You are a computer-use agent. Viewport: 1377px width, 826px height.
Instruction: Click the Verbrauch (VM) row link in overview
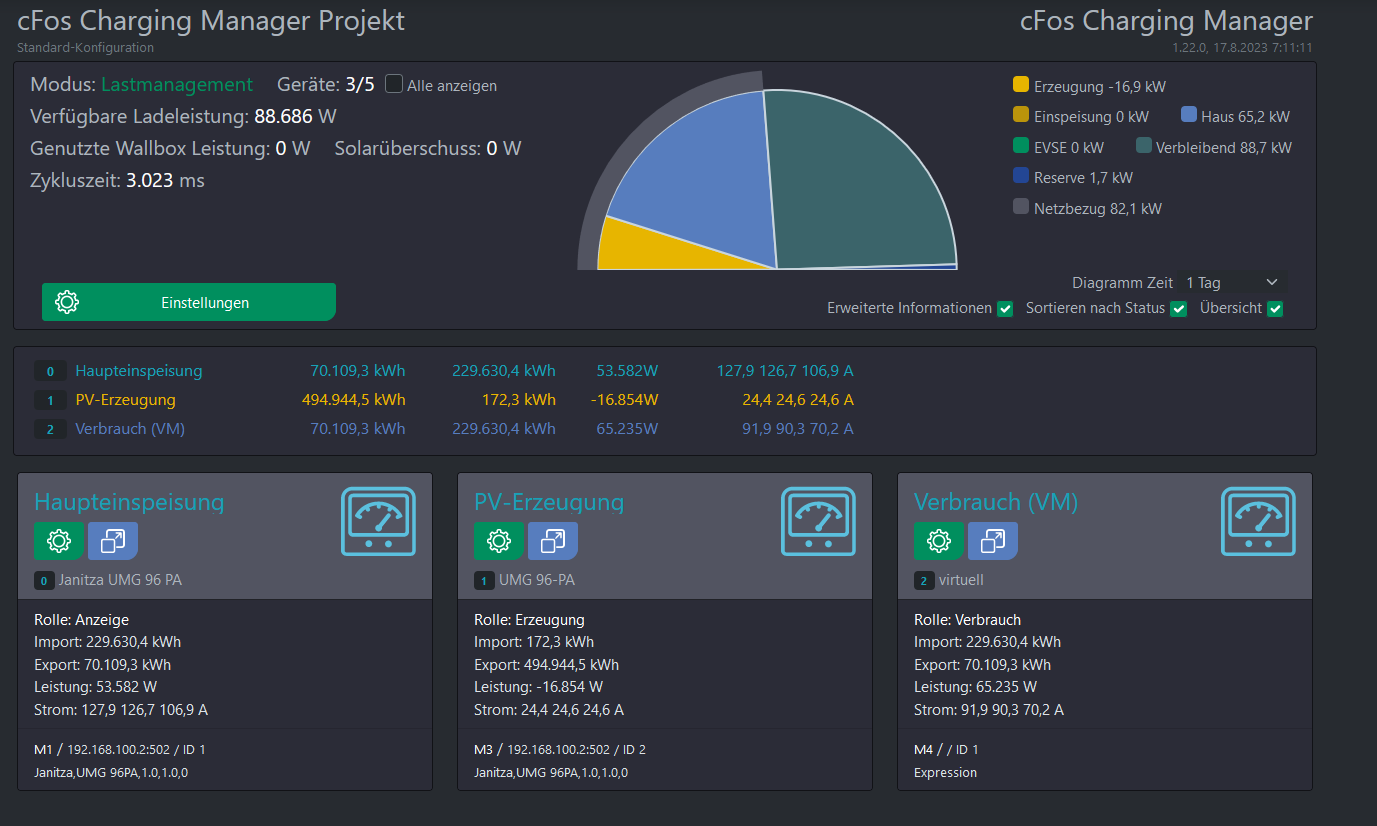click(x=130, y=429)
